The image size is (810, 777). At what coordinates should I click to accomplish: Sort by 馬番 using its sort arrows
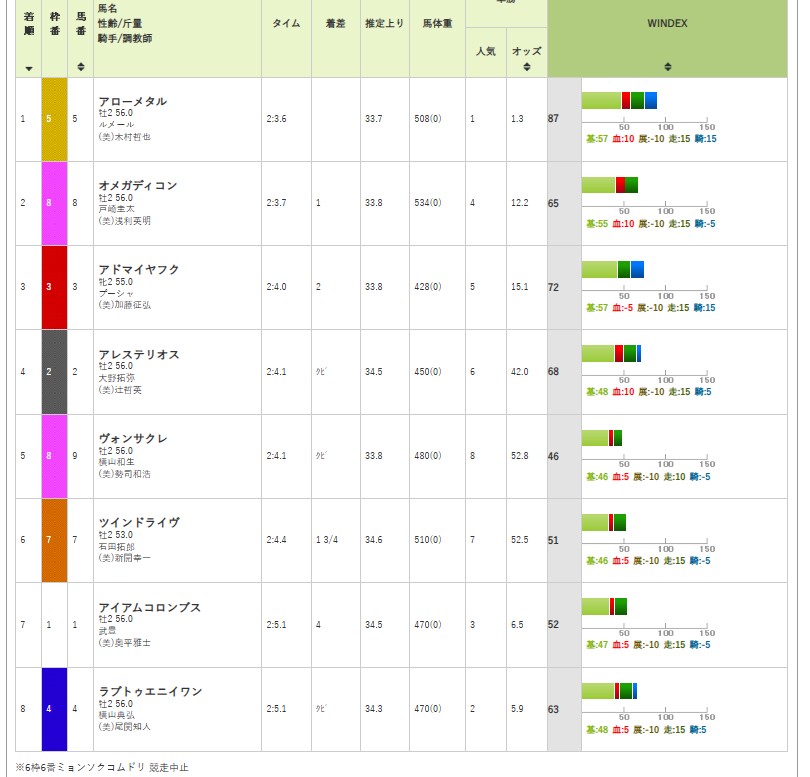pos(80,68)
